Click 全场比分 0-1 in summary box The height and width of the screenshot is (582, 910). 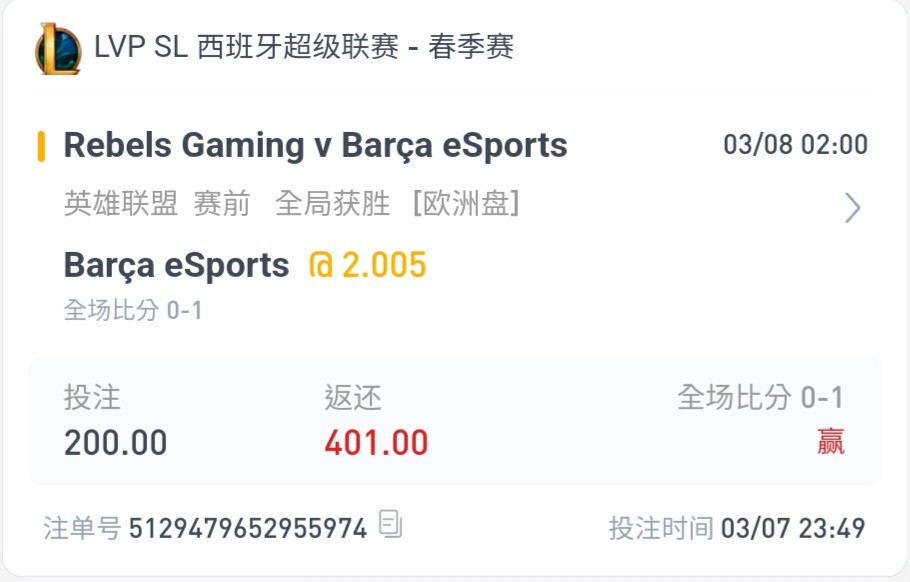pos(760,398)
